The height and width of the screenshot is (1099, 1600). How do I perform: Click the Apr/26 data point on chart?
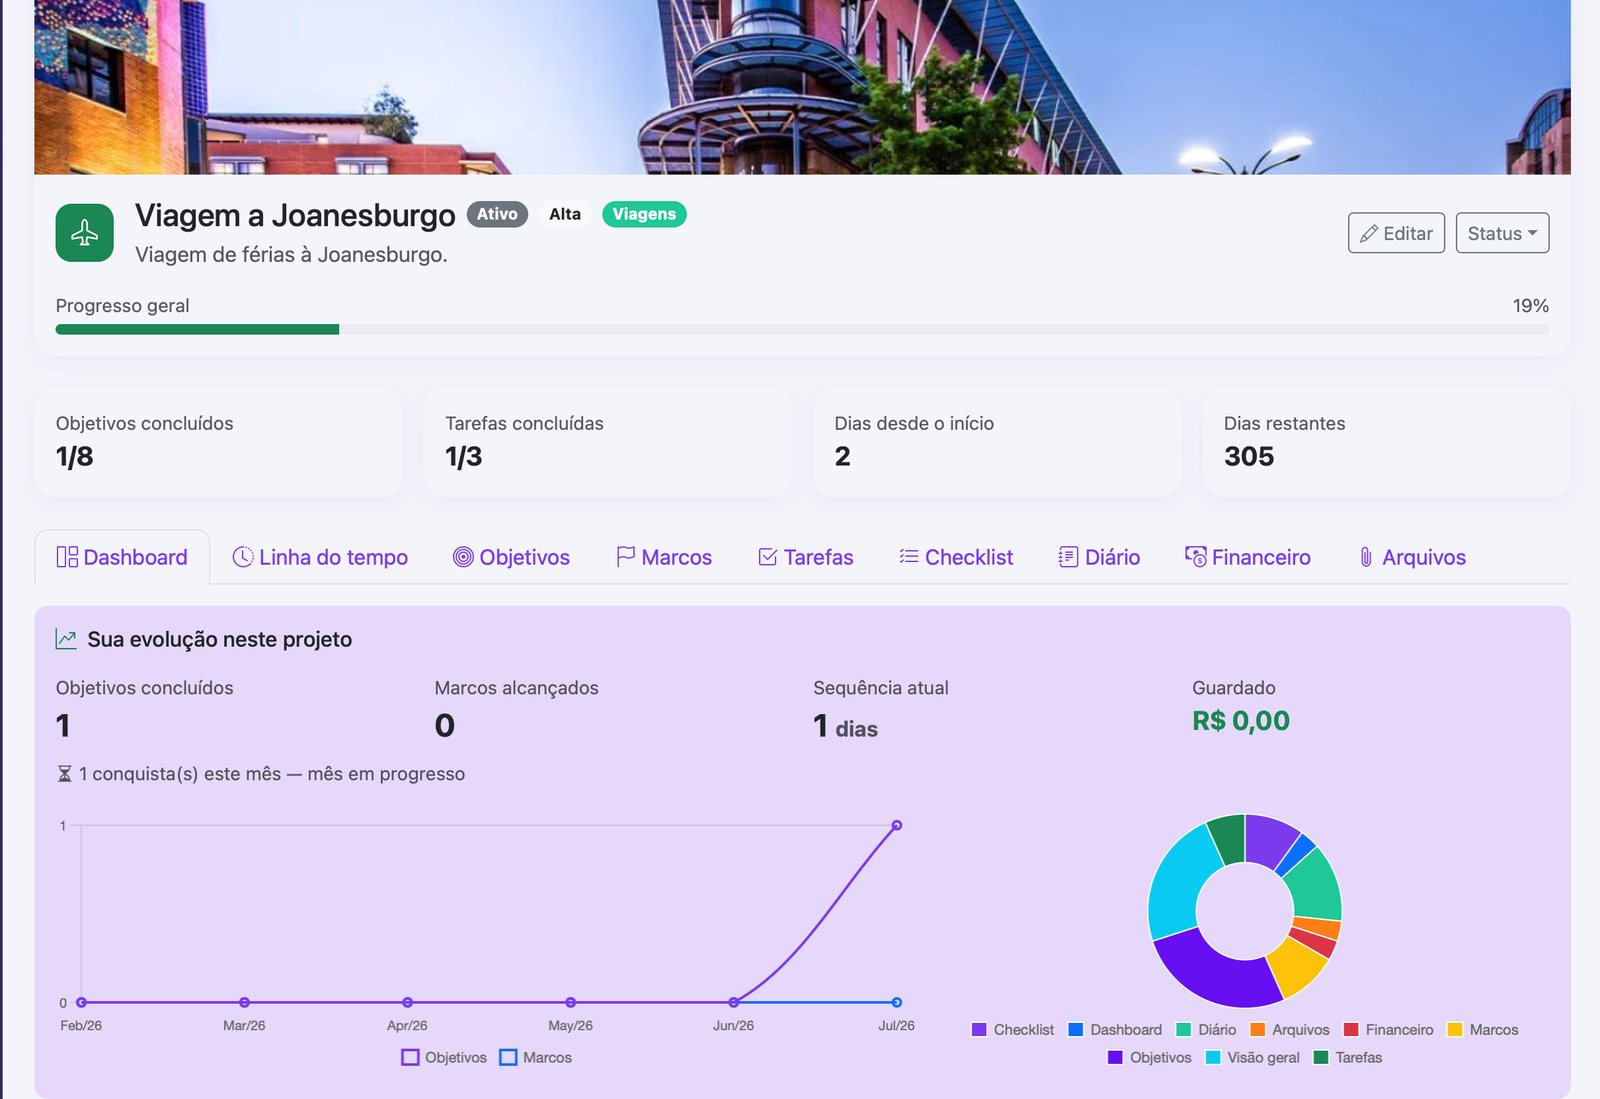pos(407,1002)
